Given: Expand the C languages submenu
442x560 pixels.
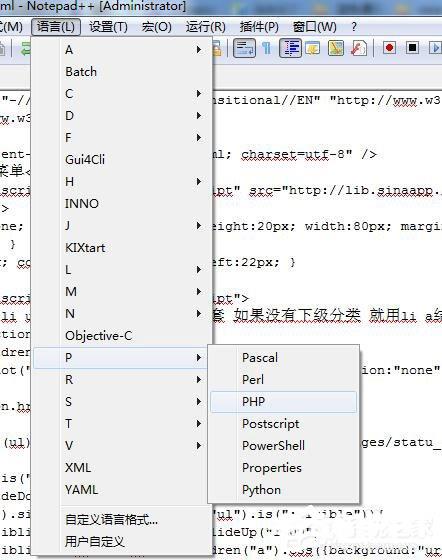Looking at the screenshot, I should click(120, 94).
